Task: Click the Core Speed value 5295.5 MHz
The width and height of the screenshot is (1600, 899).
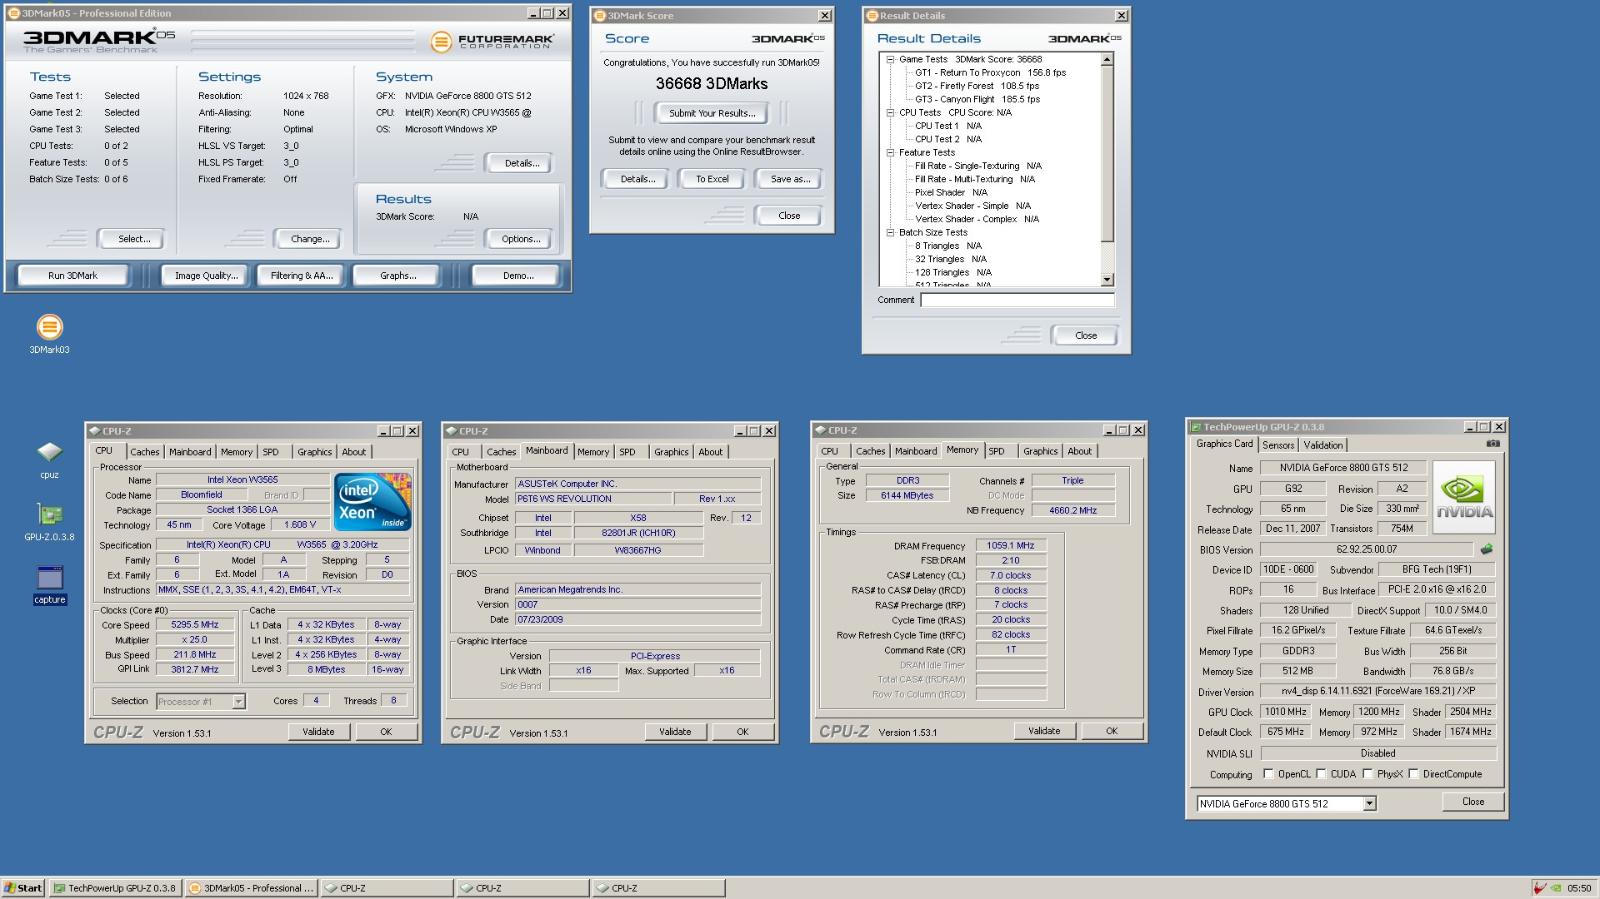Action: click(194, 625)
